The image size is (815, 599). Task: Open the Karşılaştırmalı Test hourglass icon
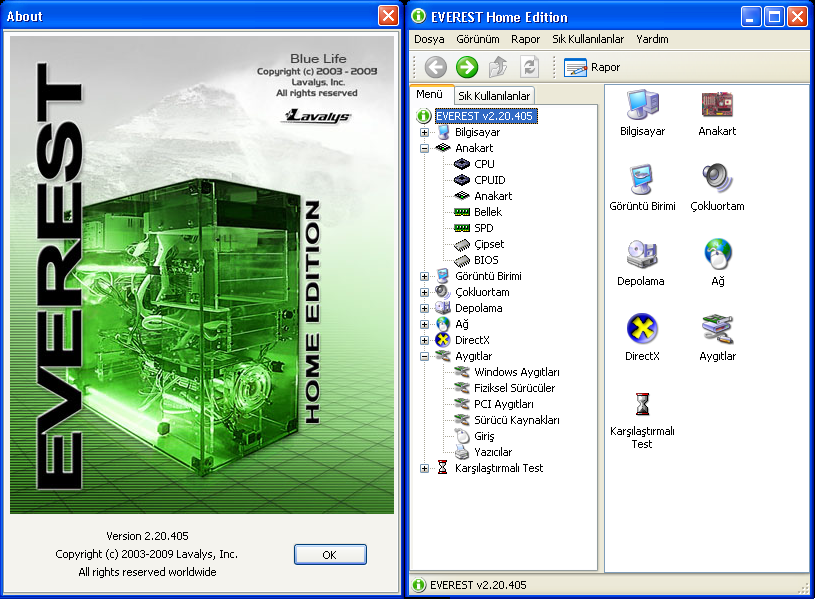tap(642, 421)
